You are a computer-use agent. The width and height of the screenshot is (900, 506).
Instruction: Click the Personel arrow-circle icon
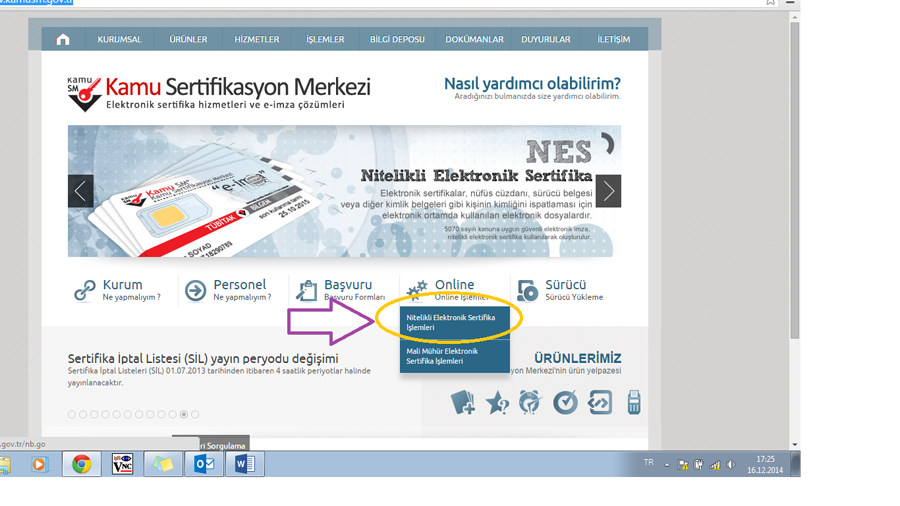coord(196,290)
